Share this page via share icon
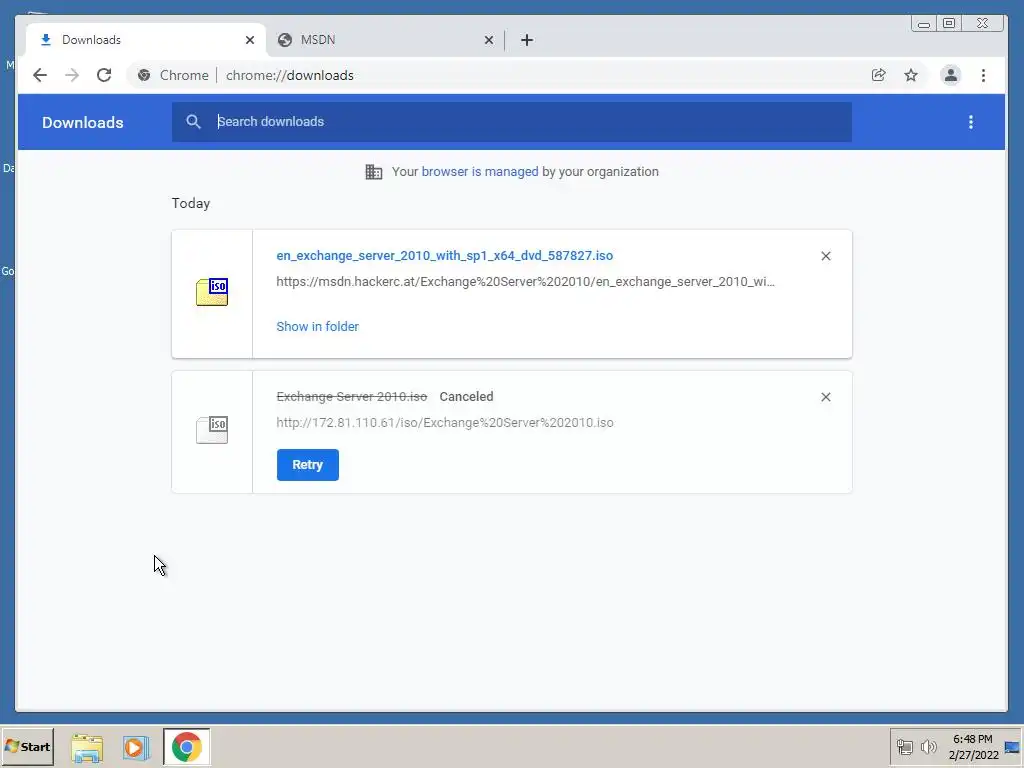 (879, 75)
